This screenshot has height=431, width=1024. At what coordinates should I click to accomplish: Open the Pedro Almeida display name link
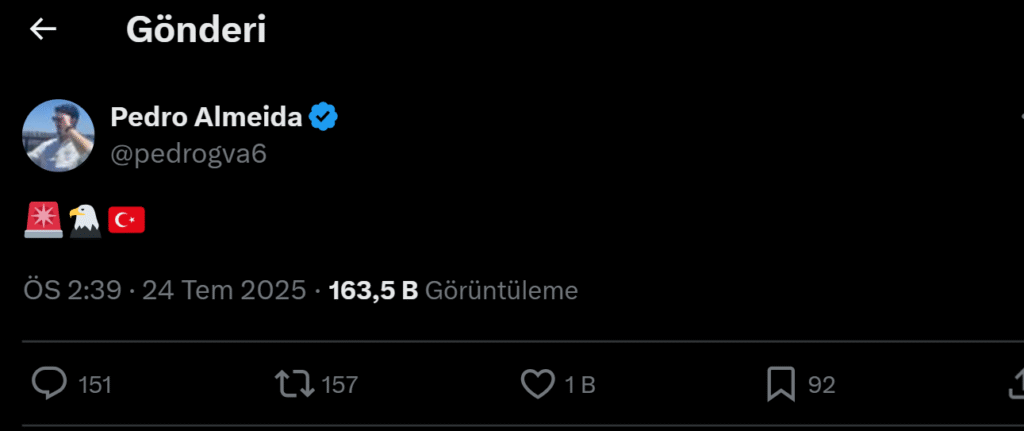(206, 118)
